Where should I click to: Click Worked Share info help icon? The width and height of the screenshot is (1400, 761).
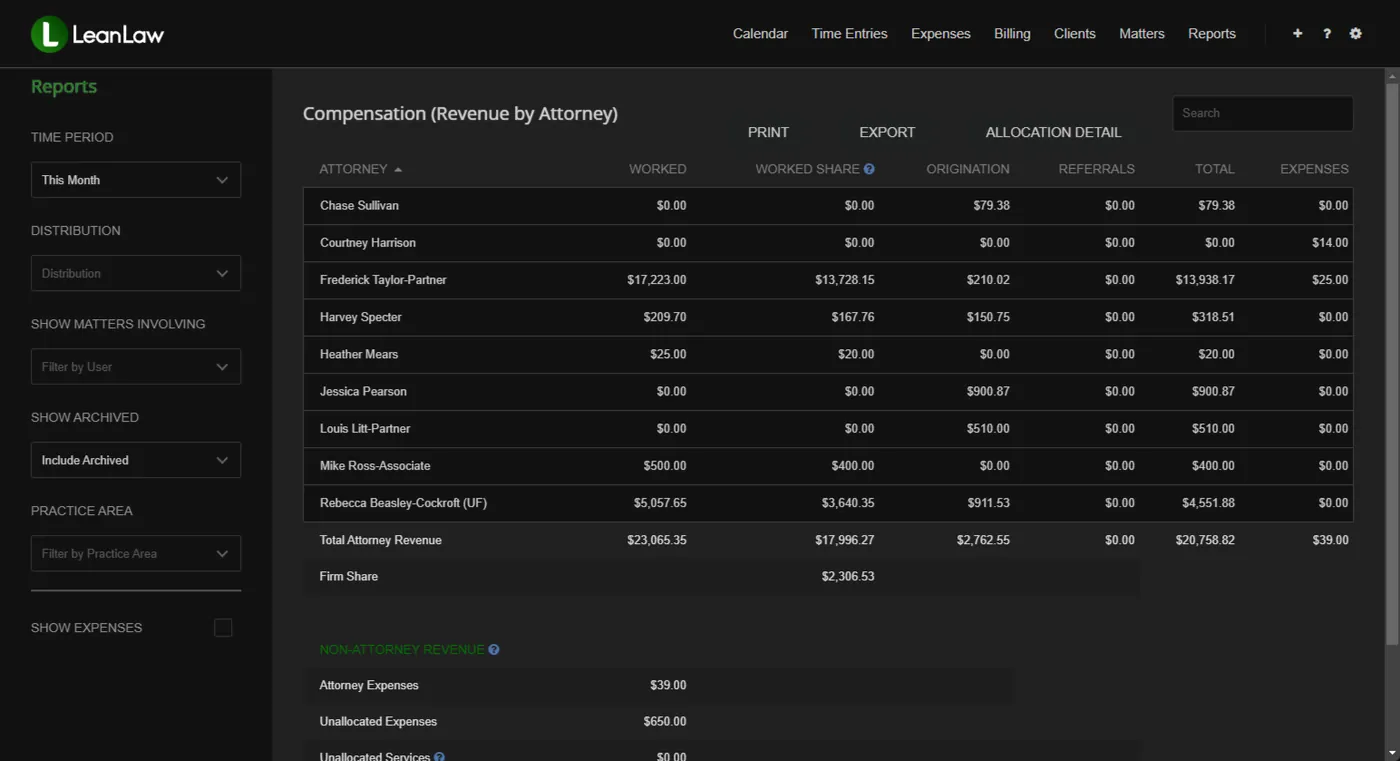(x=869, y=169)
